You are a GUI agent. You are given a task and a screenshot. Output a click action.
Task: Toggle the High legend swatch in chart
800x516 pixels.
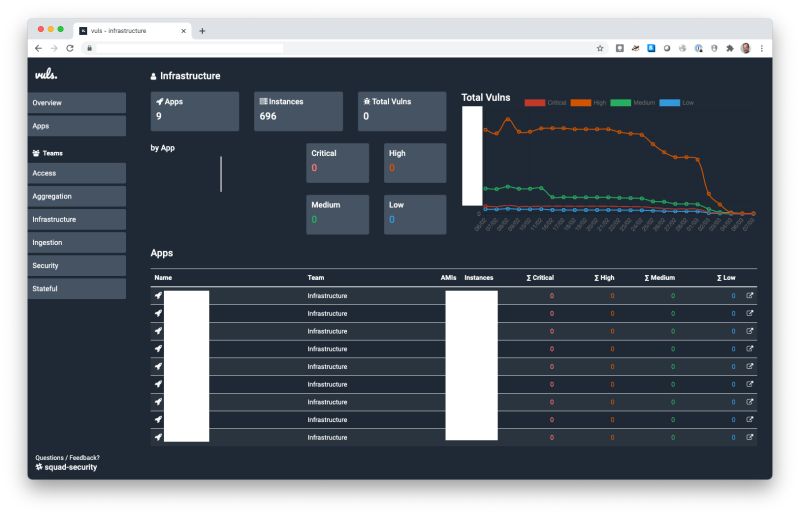[581, 103]
